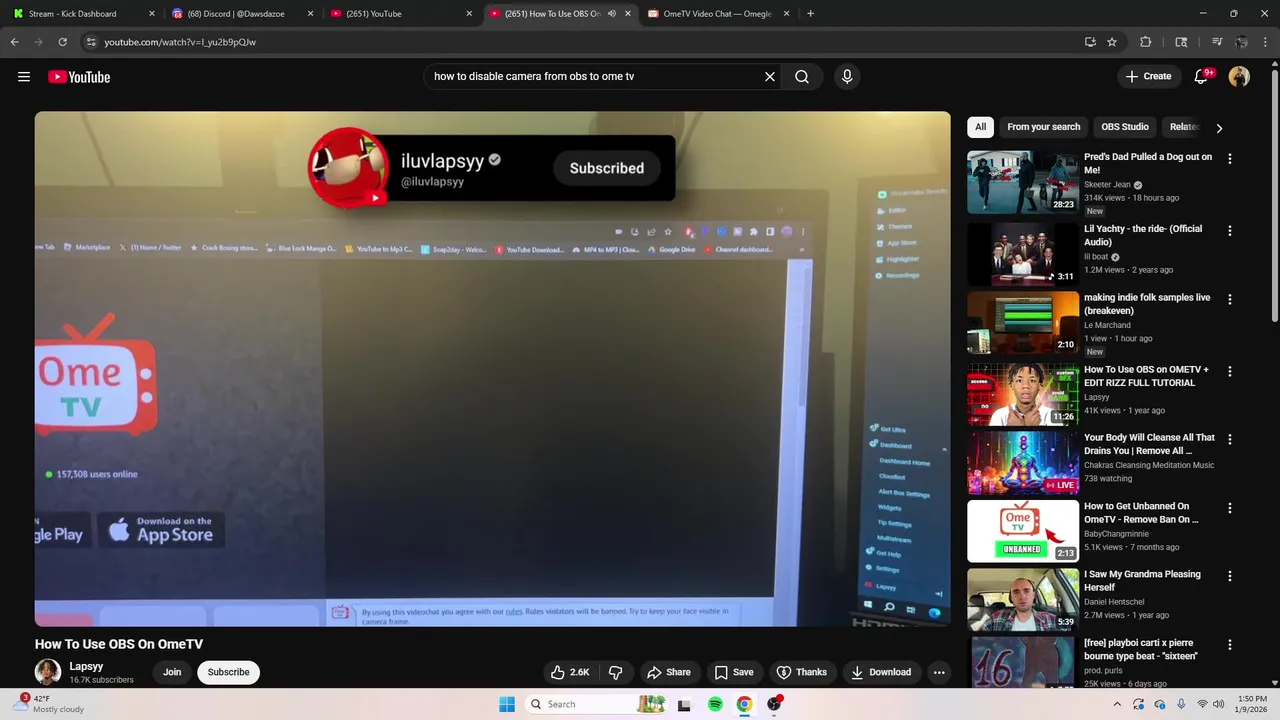Open the clock showing 1:50 PM

[x=1252, y=704]
